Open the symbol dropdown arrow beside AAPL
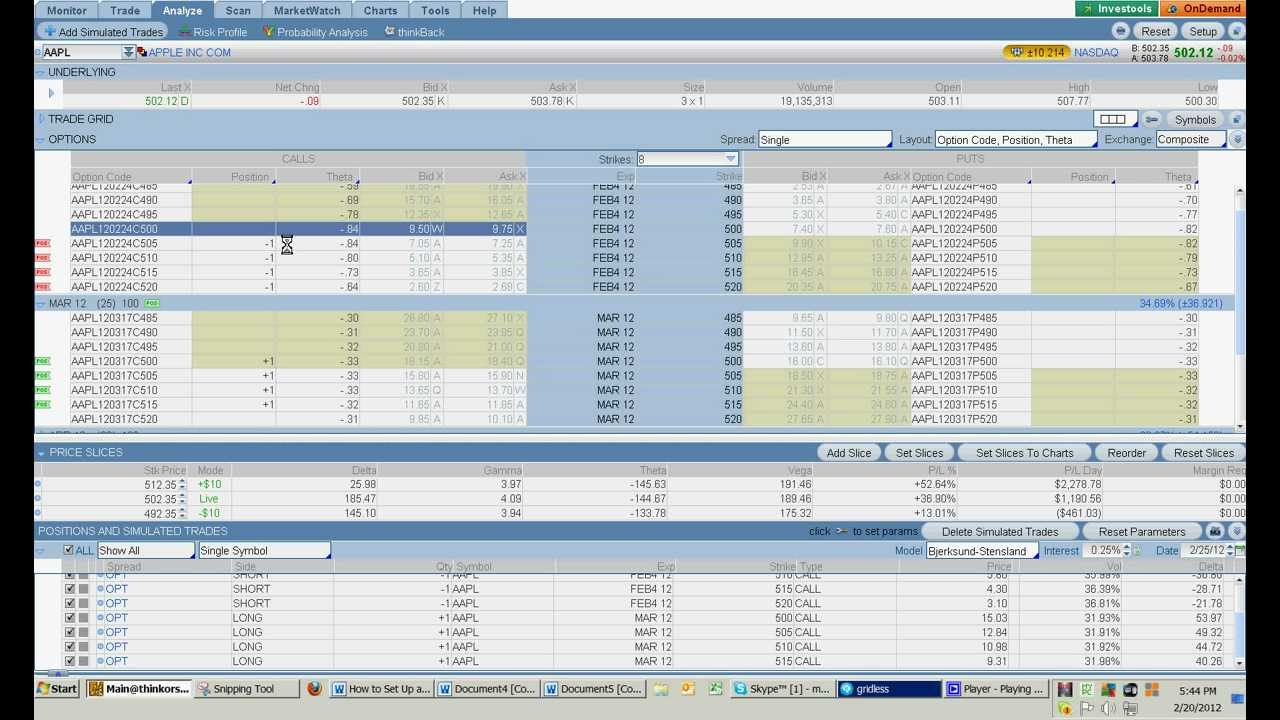The width and height of the screenshot is (1280, 720). click(x=129, y=52)
